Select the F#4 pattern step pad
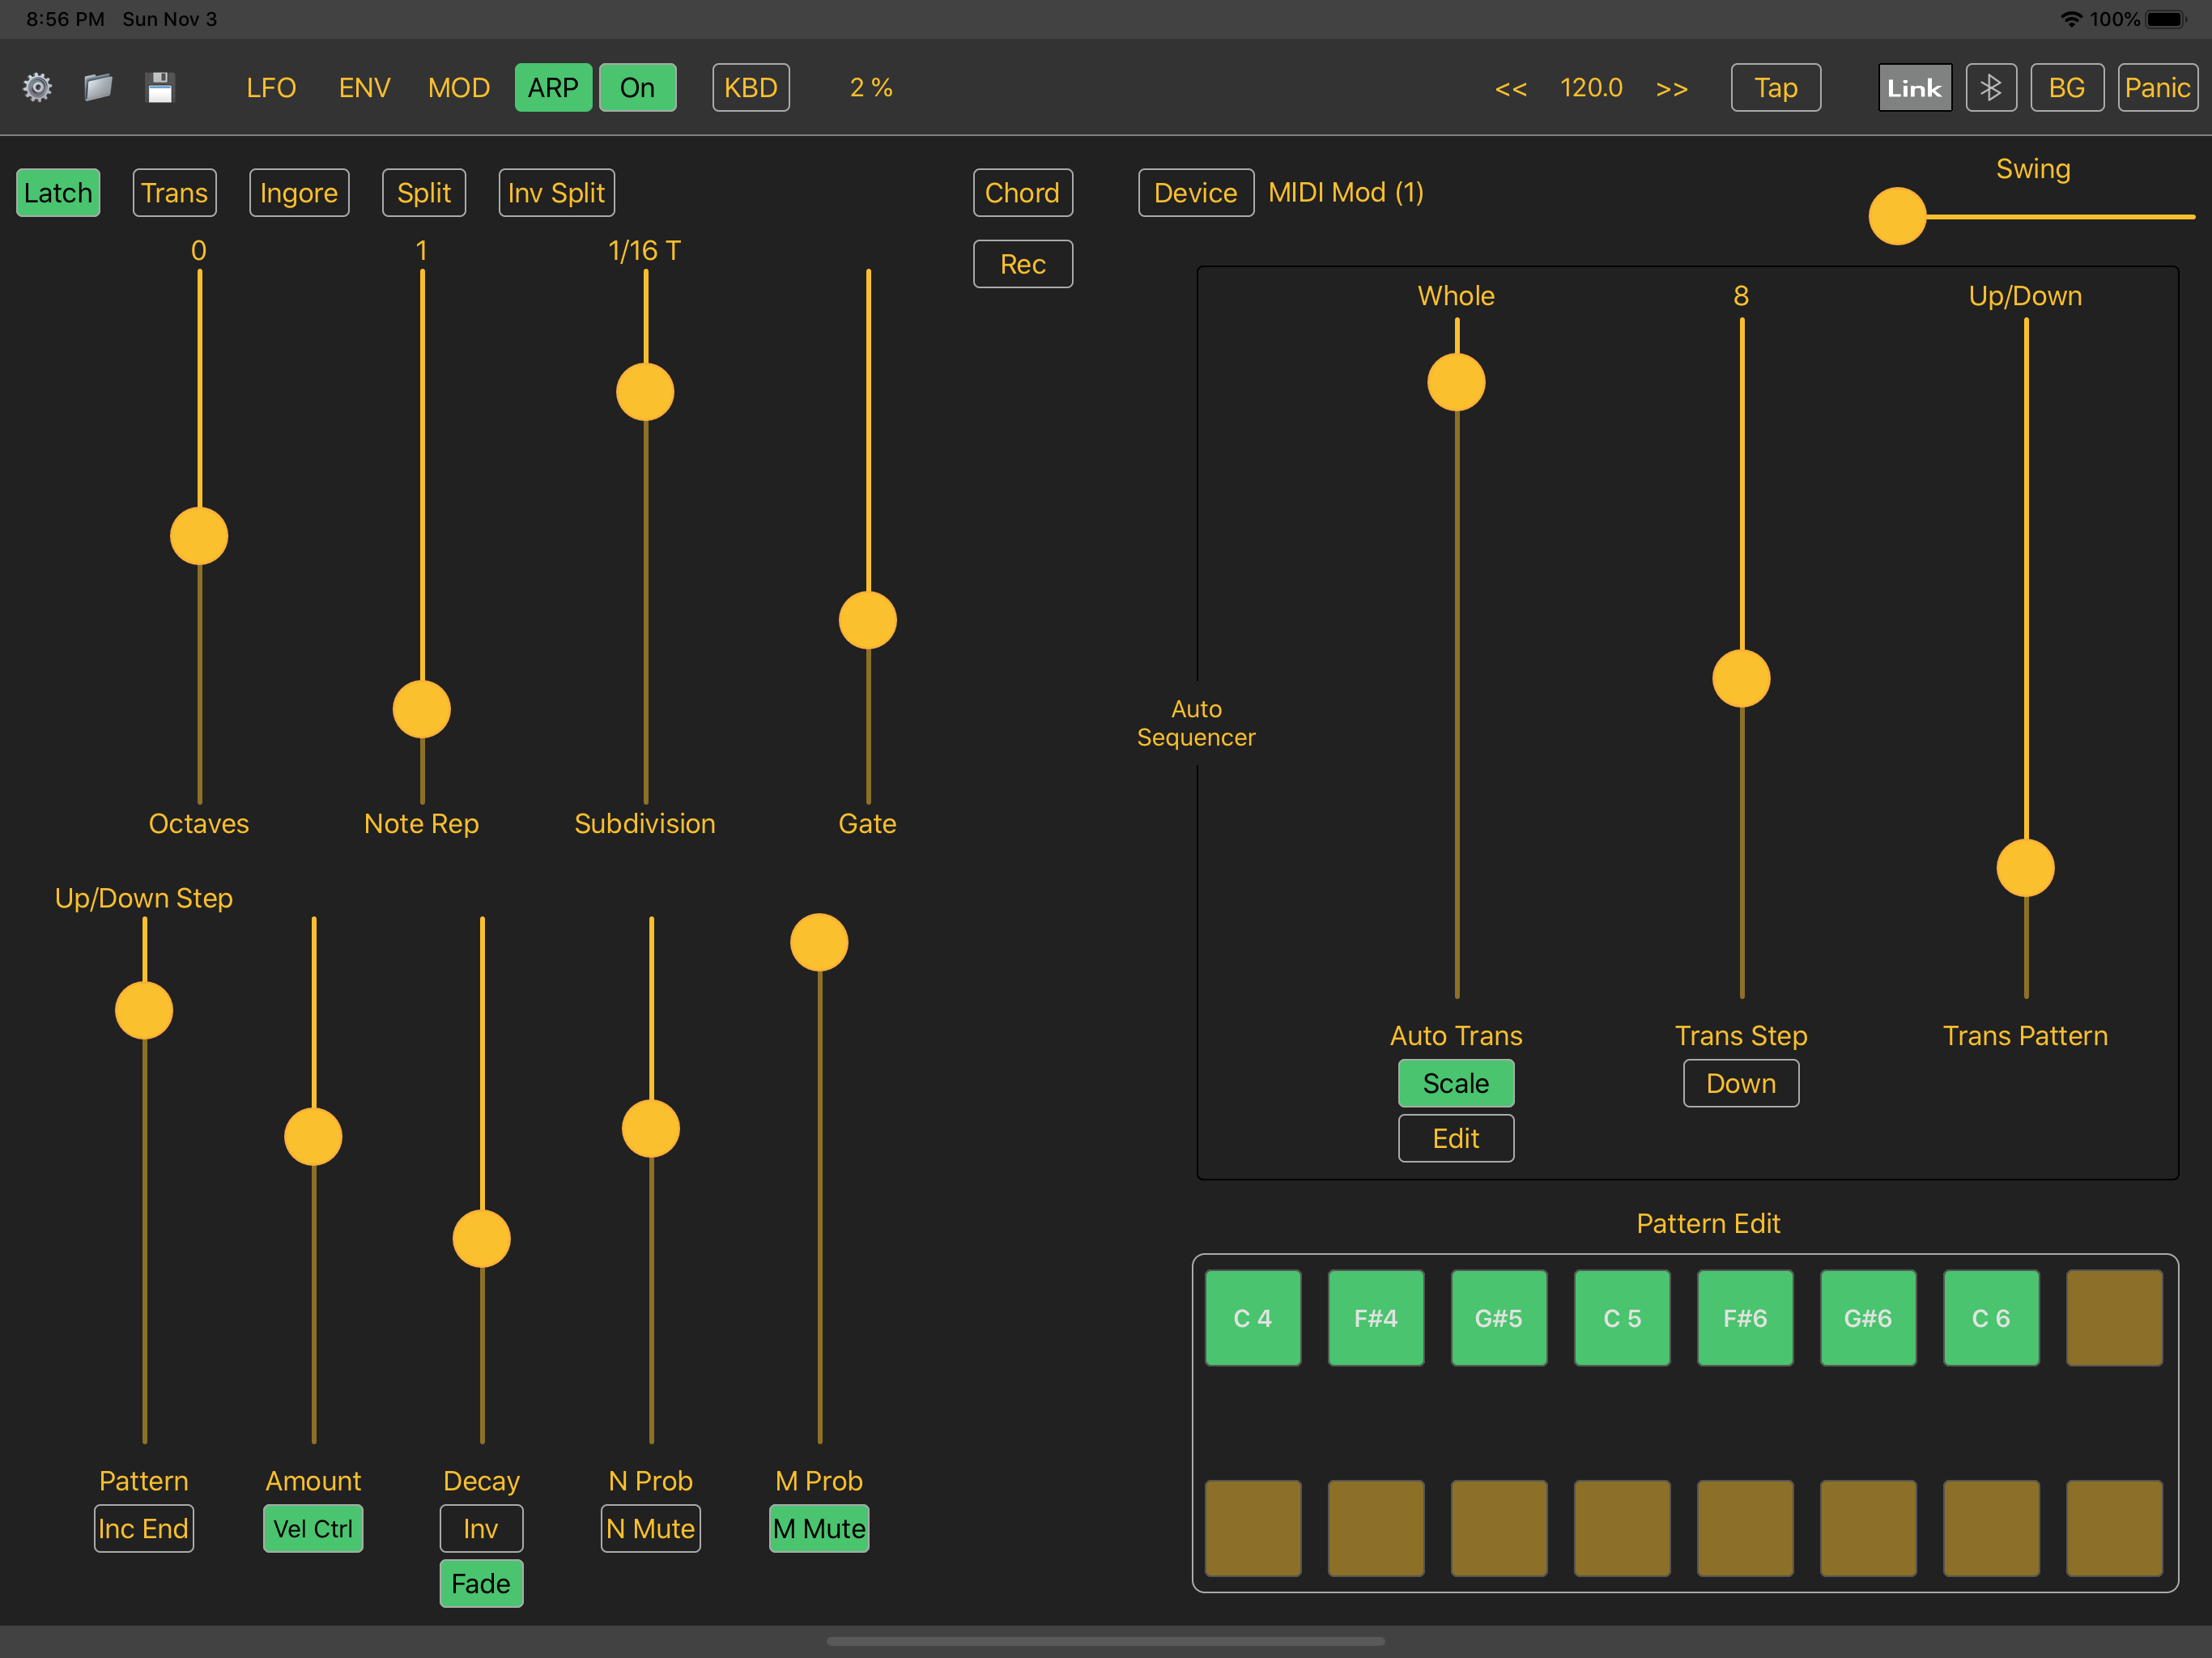Image resolution: width=2212 pixels, height=1658 pixels. (1375, 1318)
